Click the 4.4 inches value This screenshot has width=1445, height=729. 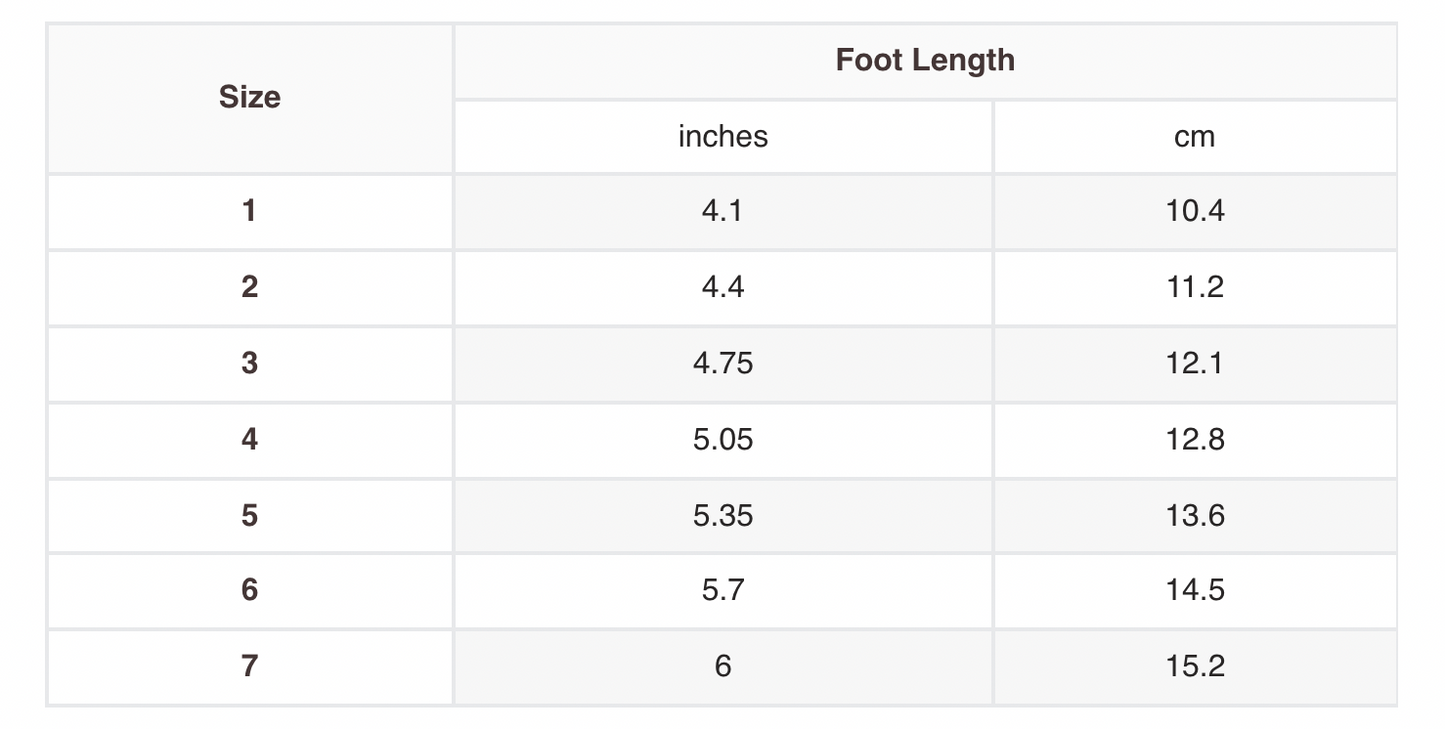click(x=723, y=287)
